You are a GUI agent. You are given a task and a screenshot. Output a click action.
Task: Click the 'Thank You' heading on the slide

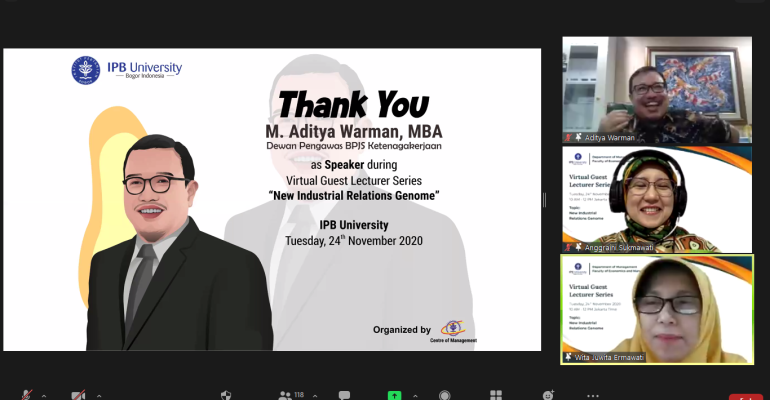tap(353, 105)
